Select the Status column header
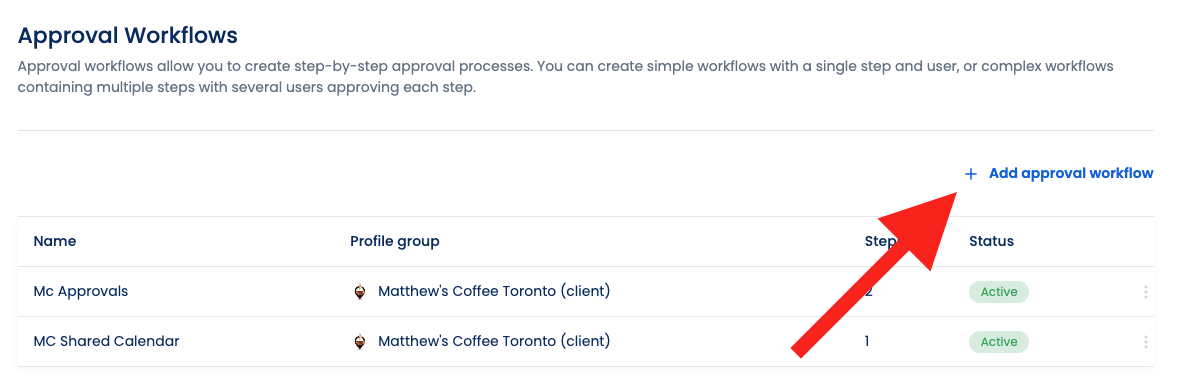Image resolution: width=1179 pixels, height=386 pixels. (x=991, y=242)
